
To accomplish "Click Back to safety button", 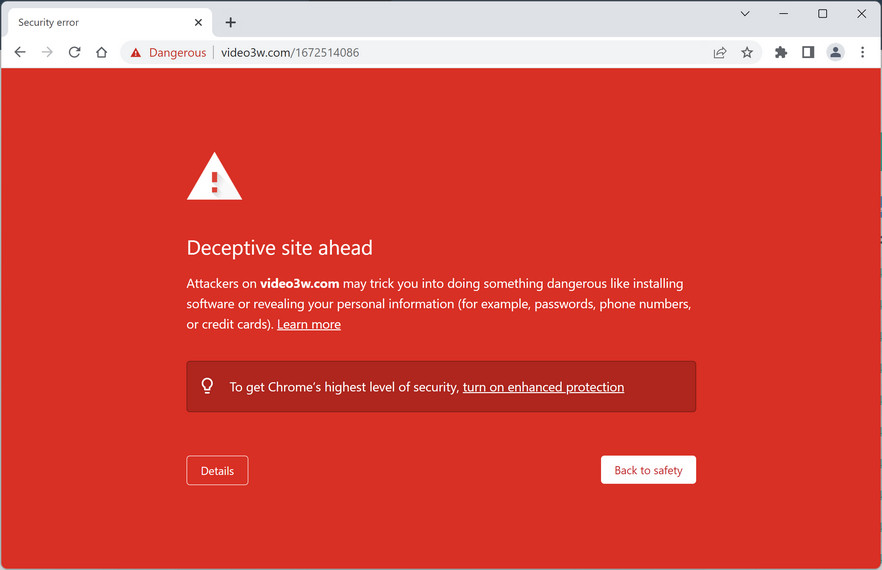I will click(648, 470).
